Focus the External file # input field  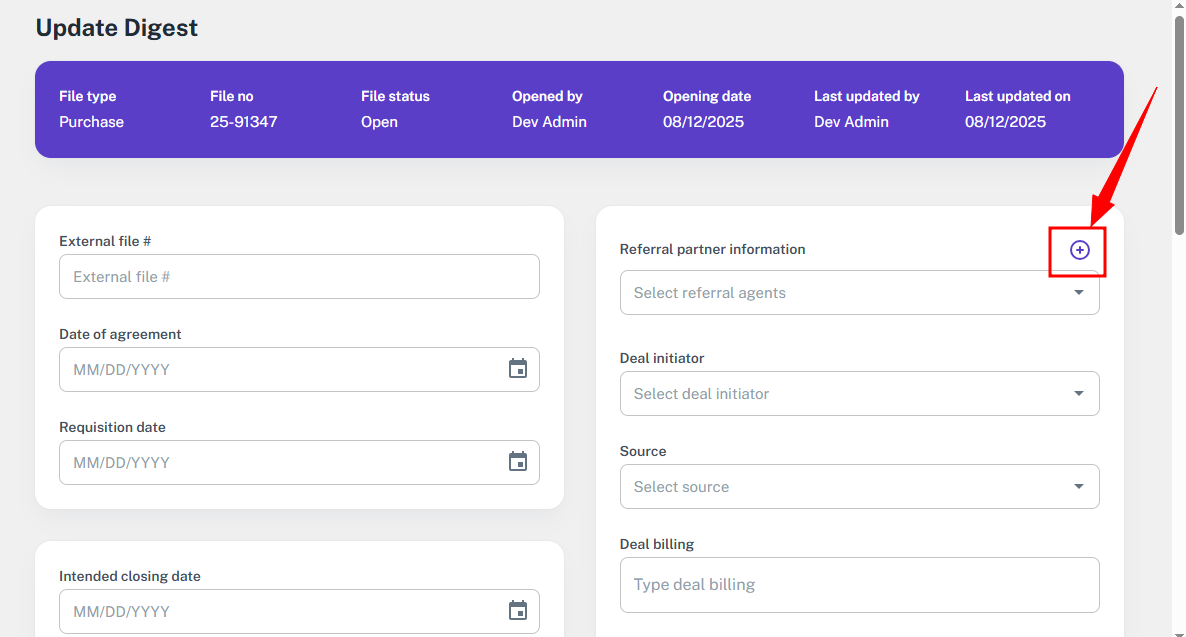click(x=298, y=277)
